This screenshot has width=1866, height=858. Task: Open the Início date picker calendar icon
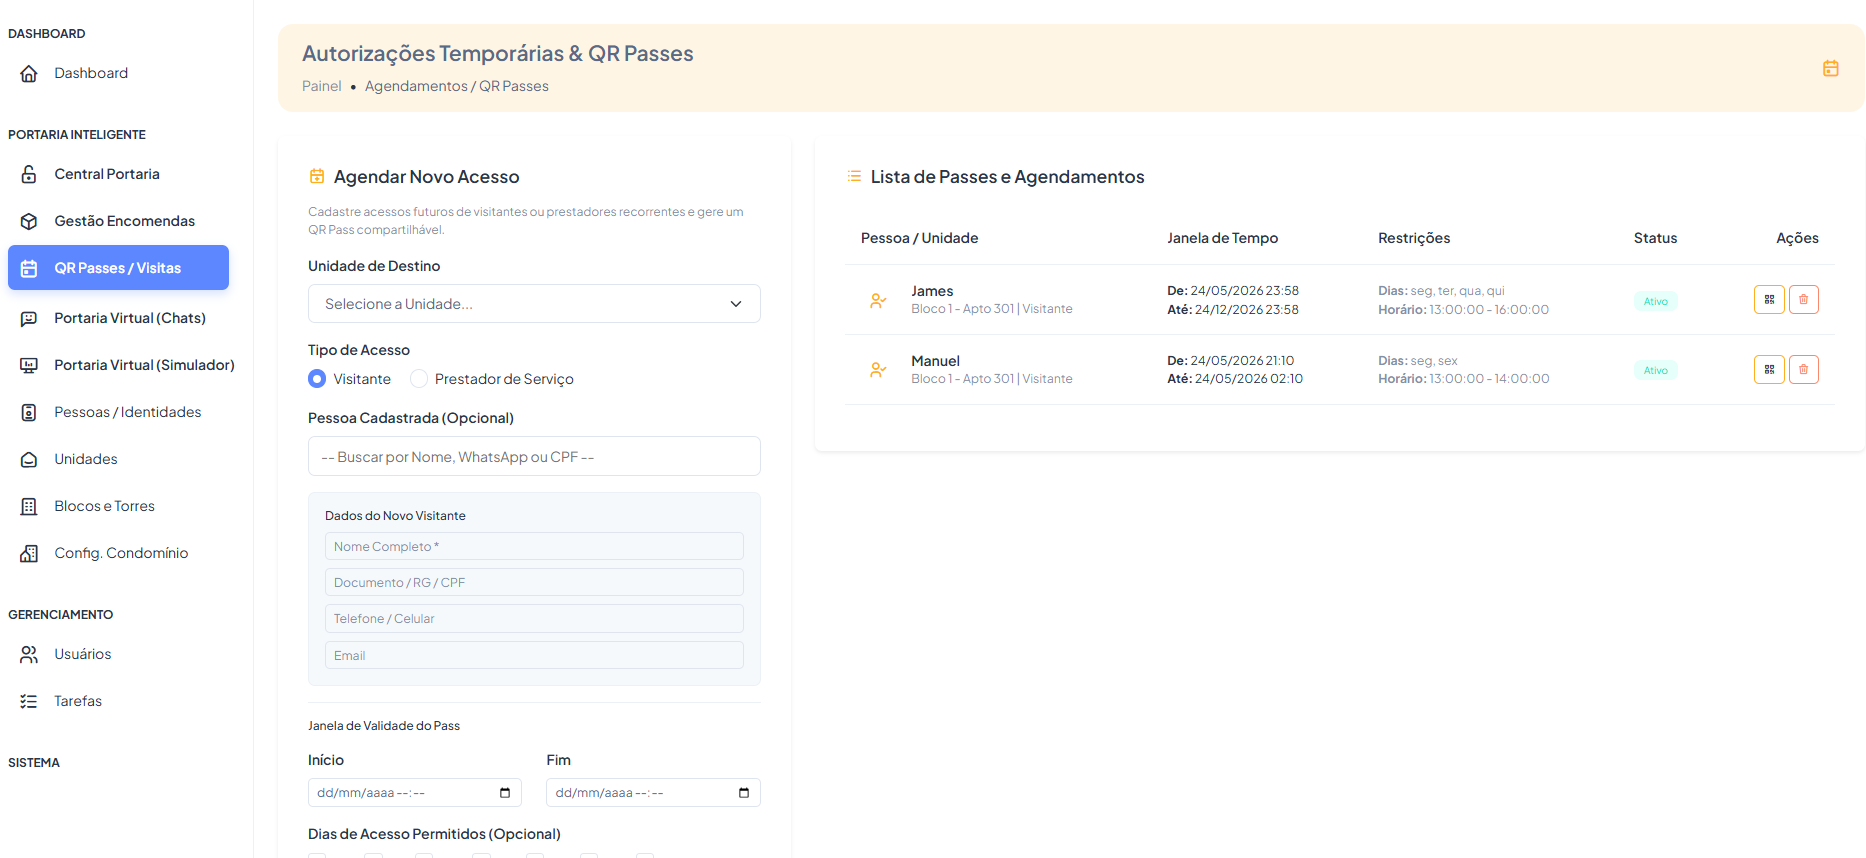tap(505, 793)
